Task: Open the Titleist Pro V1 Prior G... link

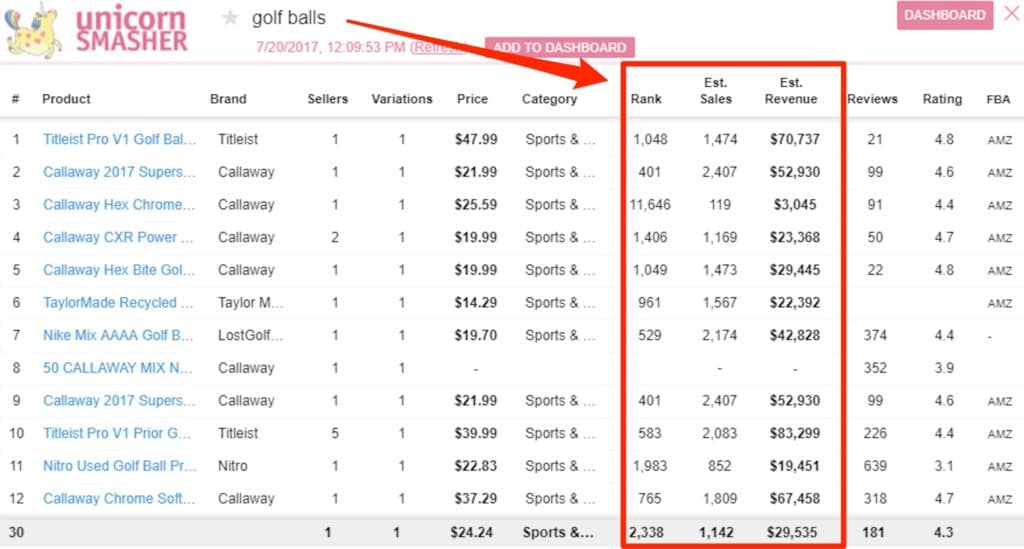Action: coord(117,433)
